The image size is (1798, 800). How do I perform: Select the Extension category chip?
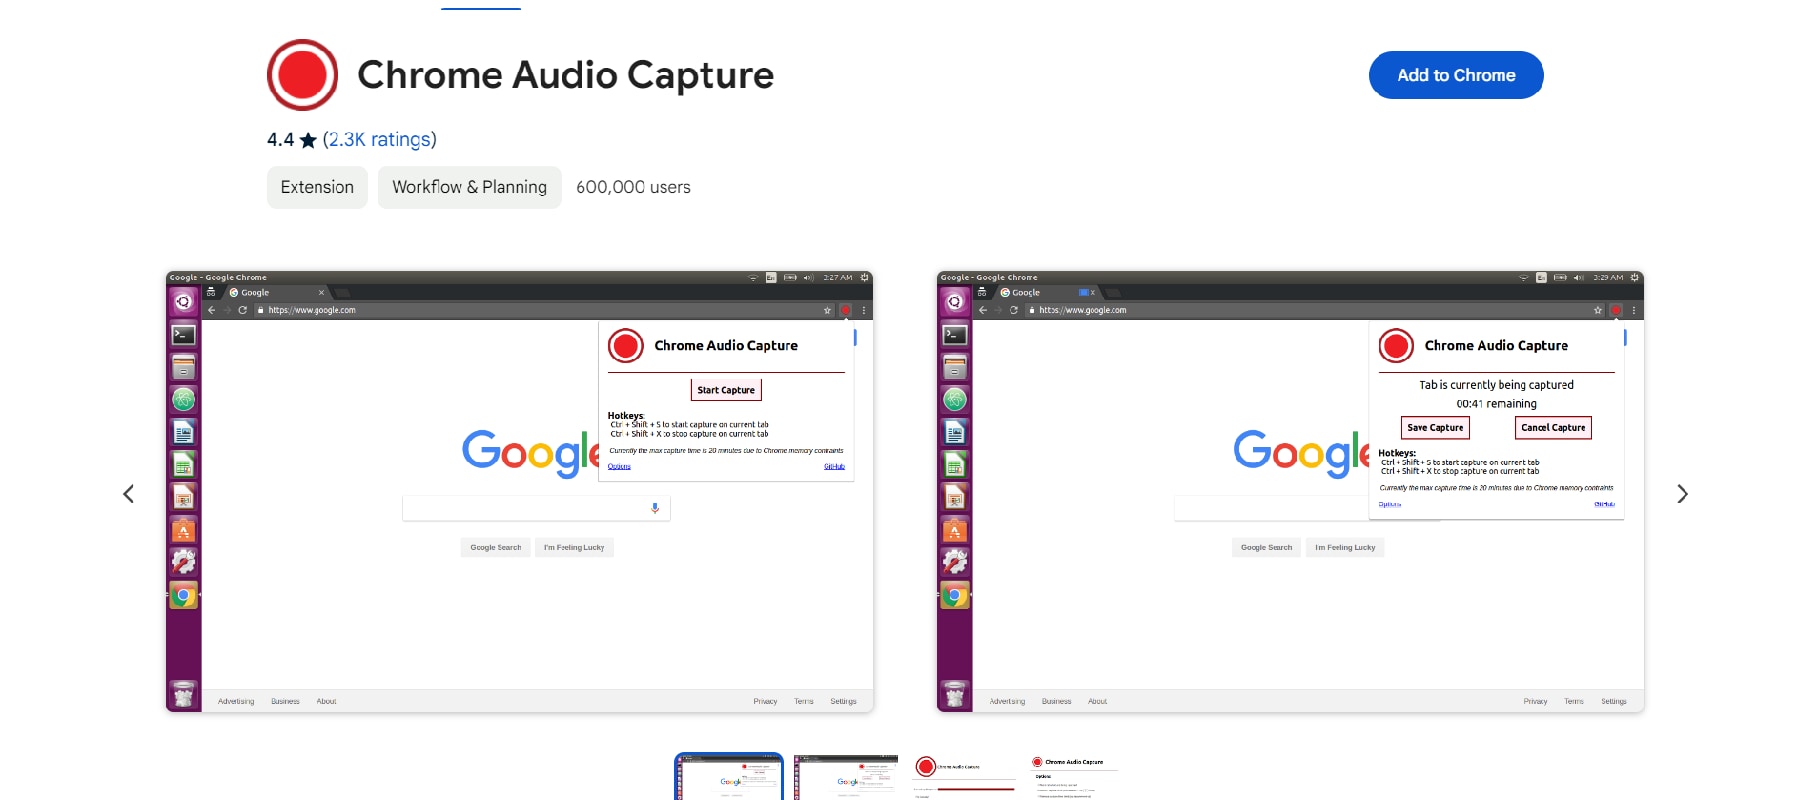317,187
